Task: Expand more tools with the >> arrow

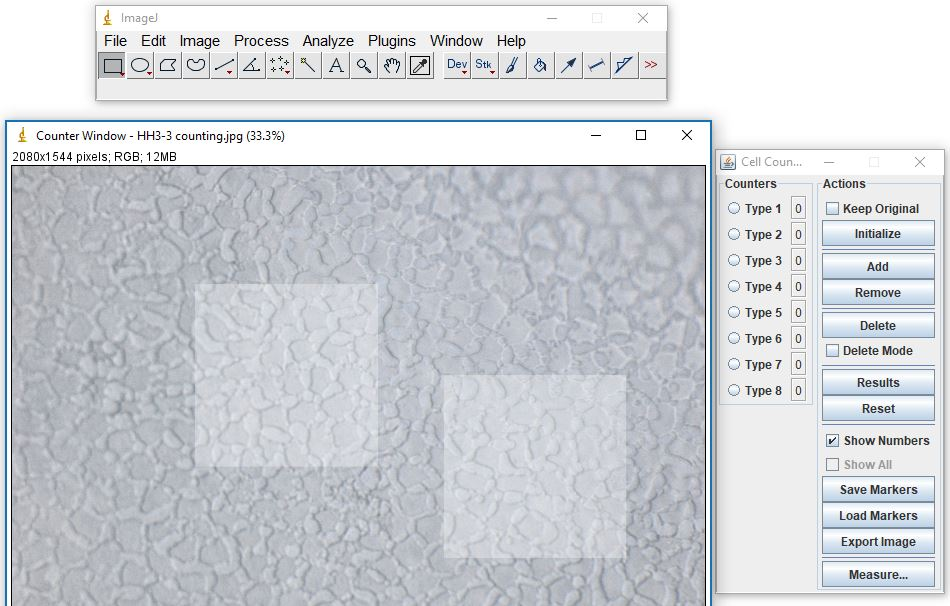Action: pyautogui.click(x=651, y=66)
